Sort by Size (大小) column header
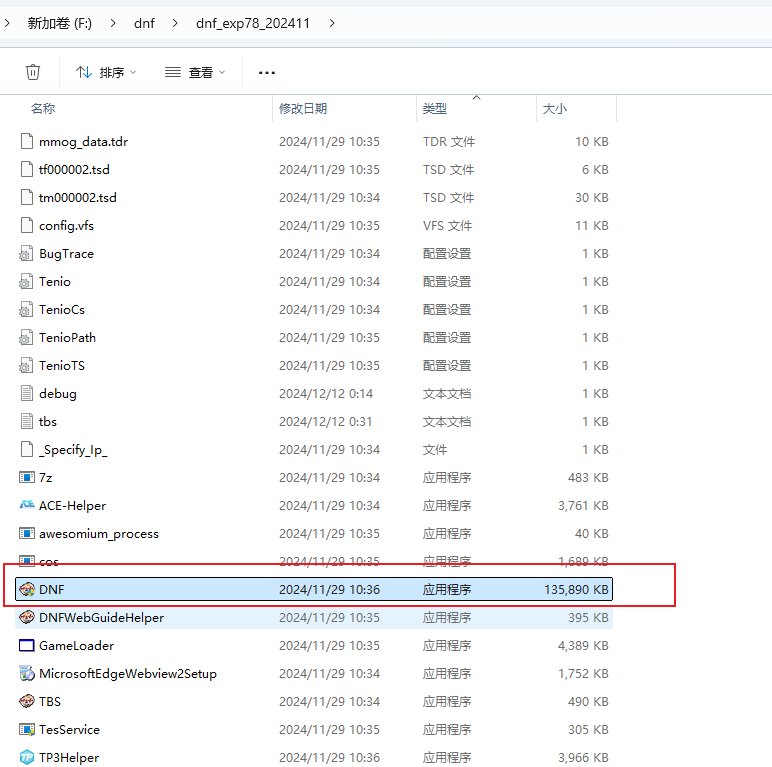Image resolution: width=772 pixels, height=767 pixels. (554, 108)
